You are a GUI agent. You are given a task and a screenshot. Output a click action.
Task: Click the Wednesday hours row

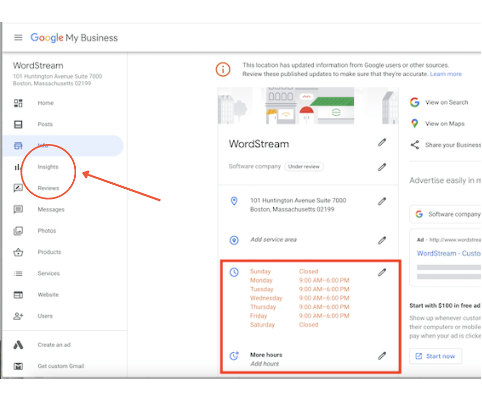(x=300, y=298)
